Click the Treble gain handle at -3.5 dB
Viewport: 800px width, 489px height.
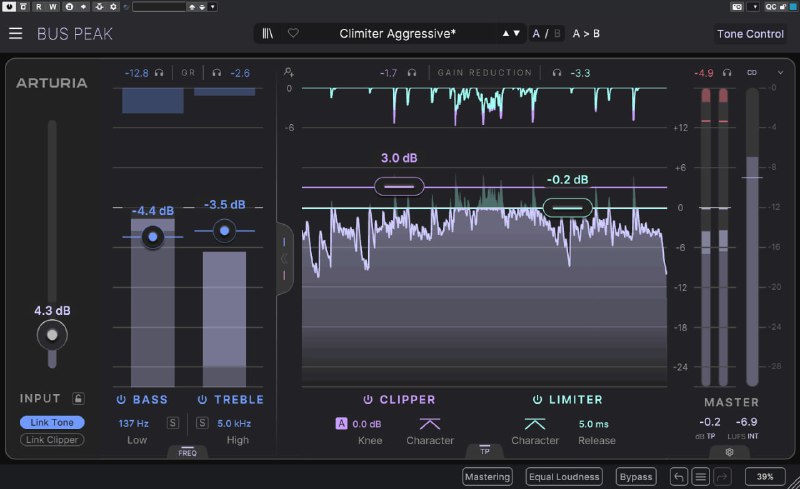pos(224,231)
